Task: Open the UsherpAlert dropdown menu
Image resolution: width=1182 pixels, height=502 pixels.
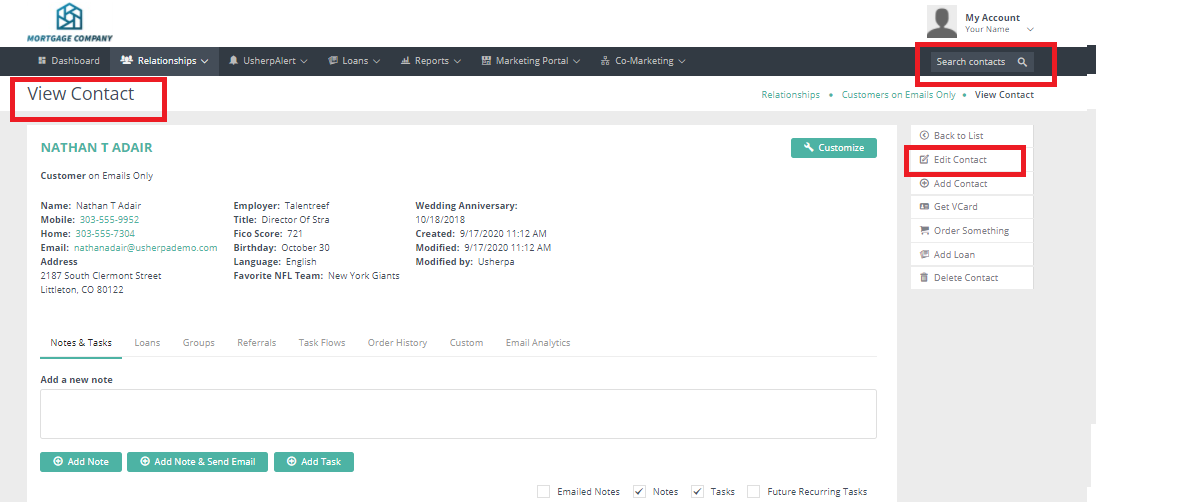Action: (268, 61)
